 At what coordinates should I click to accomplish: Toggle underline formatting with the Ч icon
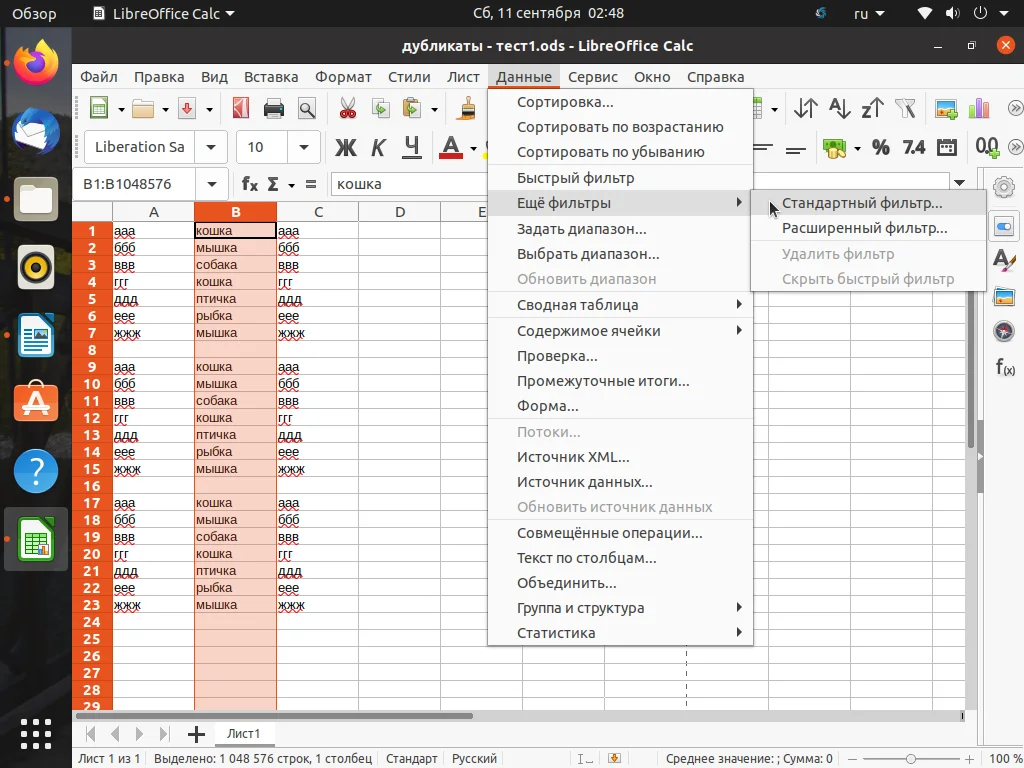coord(411,147)
